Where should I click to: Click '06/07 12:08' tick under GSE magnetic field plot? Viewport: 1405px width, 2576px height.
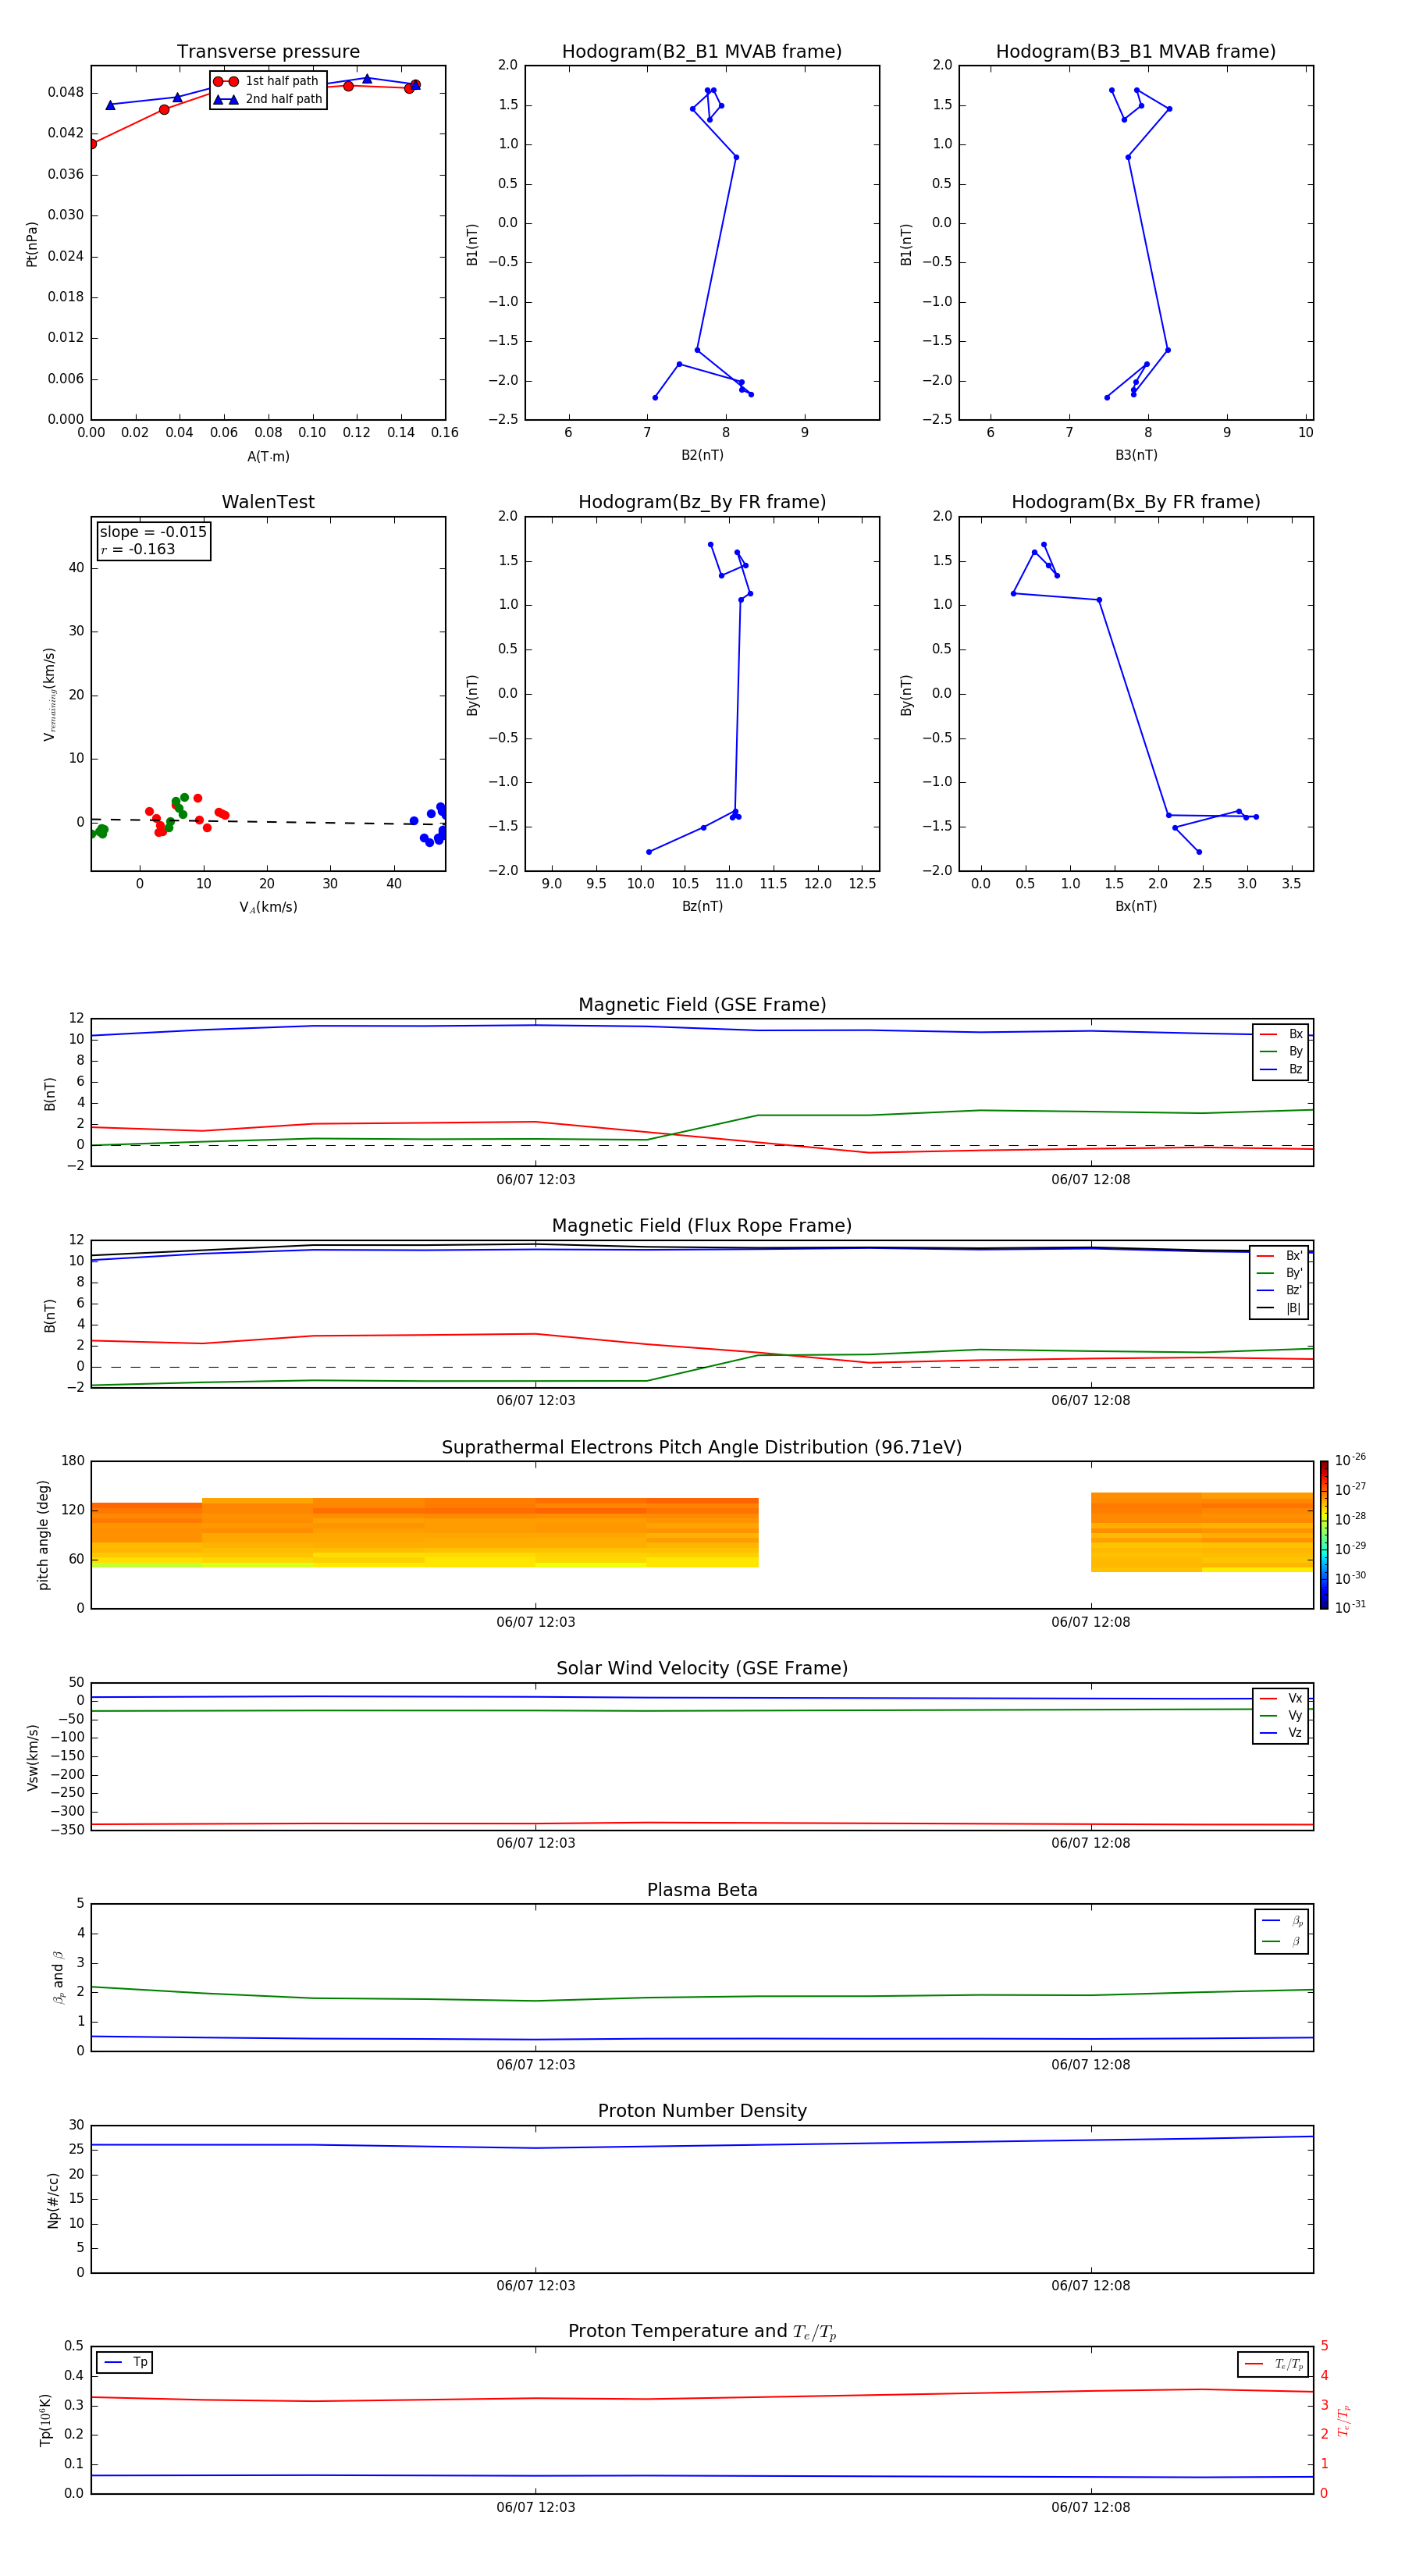1091,1180
